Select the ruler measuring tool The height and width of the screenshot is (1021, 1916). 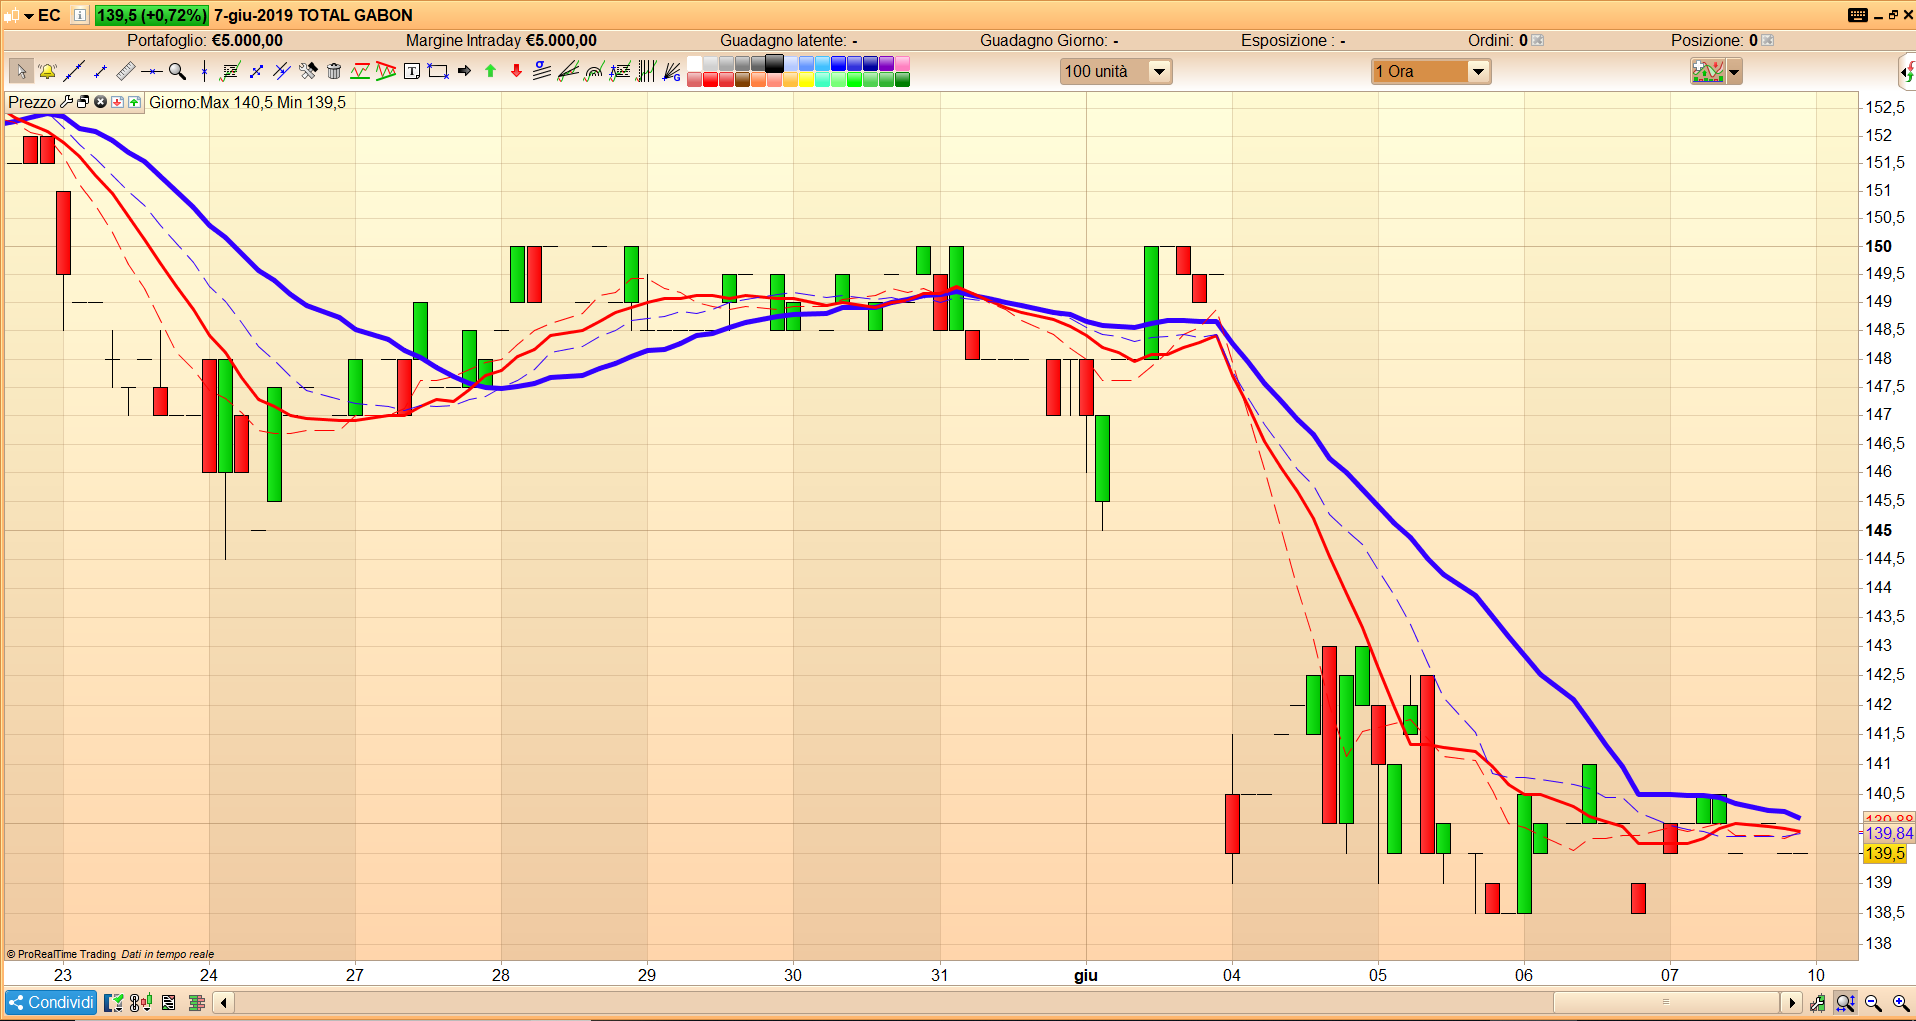click(125, 71)
